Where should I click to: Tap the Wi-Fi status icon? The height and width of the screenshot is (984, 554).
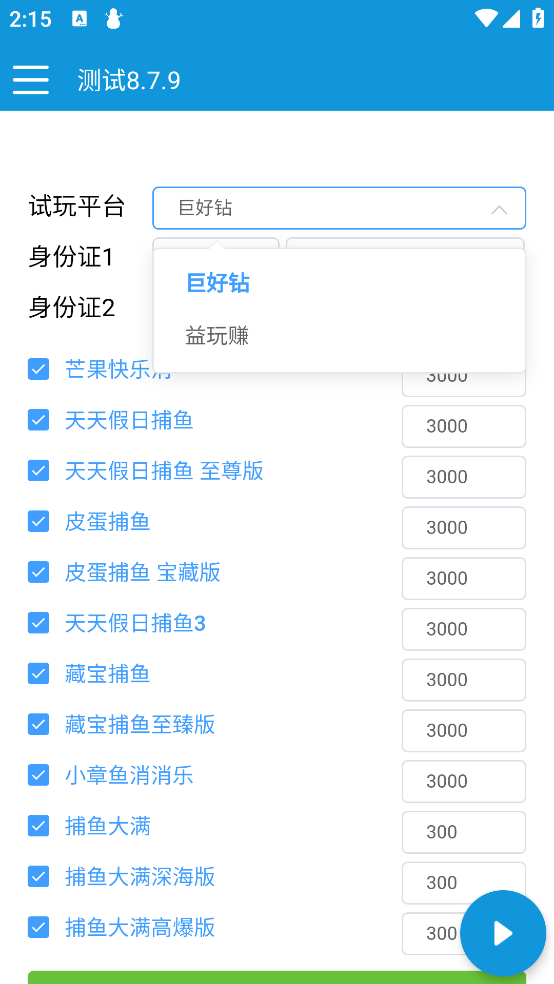[x=486, y=19]
